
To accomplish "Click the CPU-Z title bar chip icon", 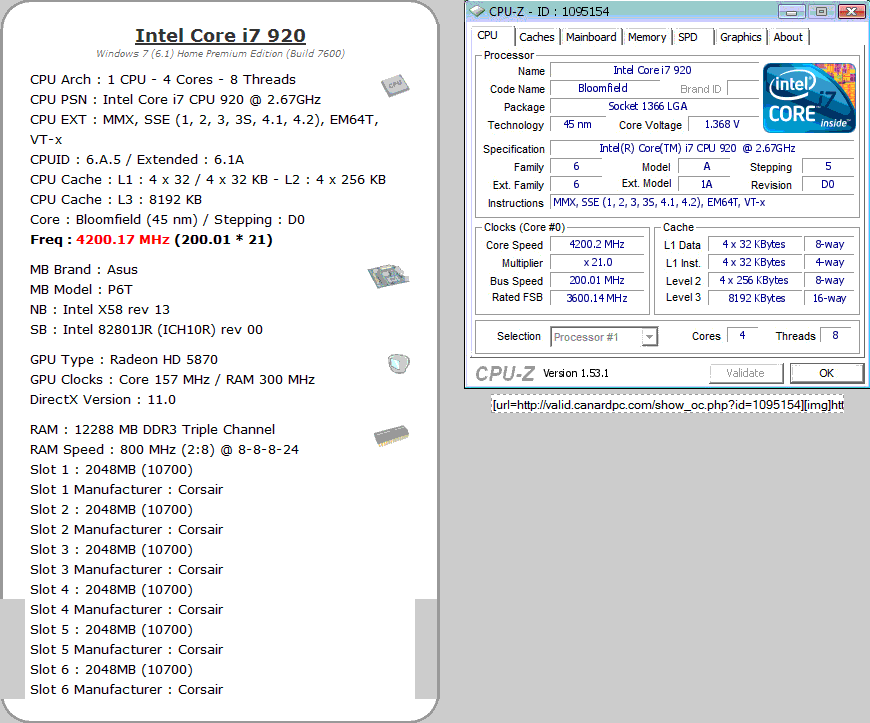I will pos(477,11).
